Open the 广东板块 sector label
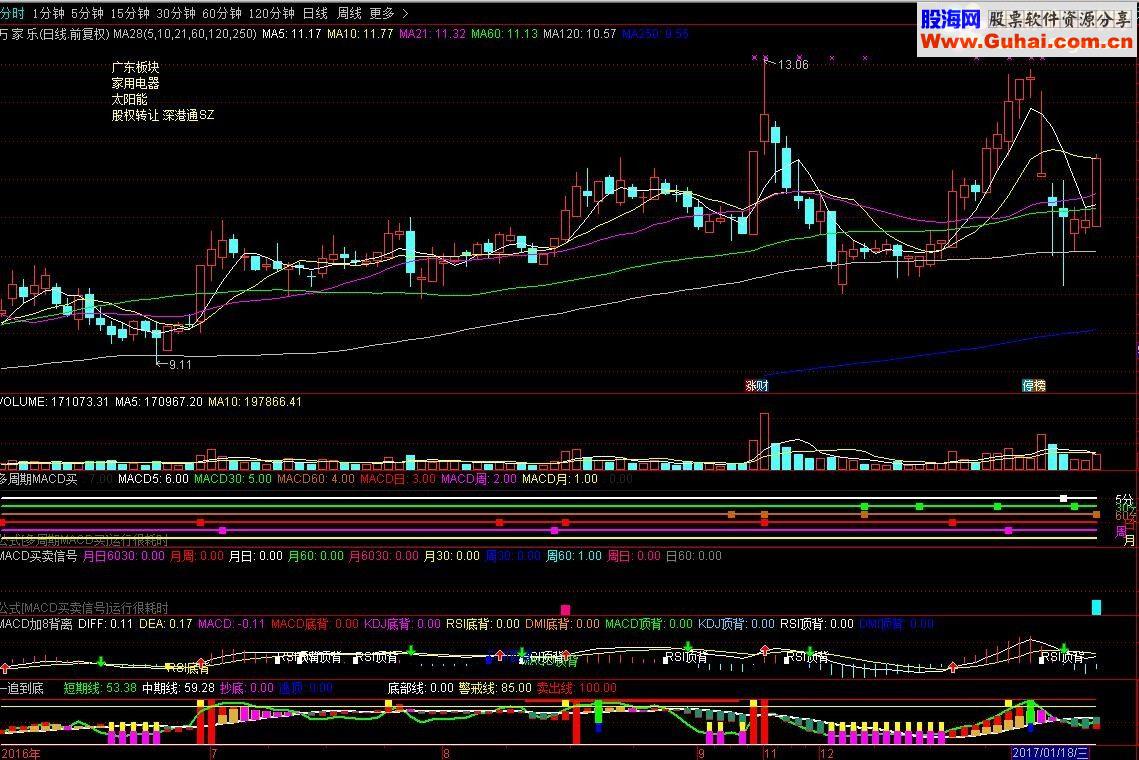Viewport: 1139px width, 760px height. 135,67
